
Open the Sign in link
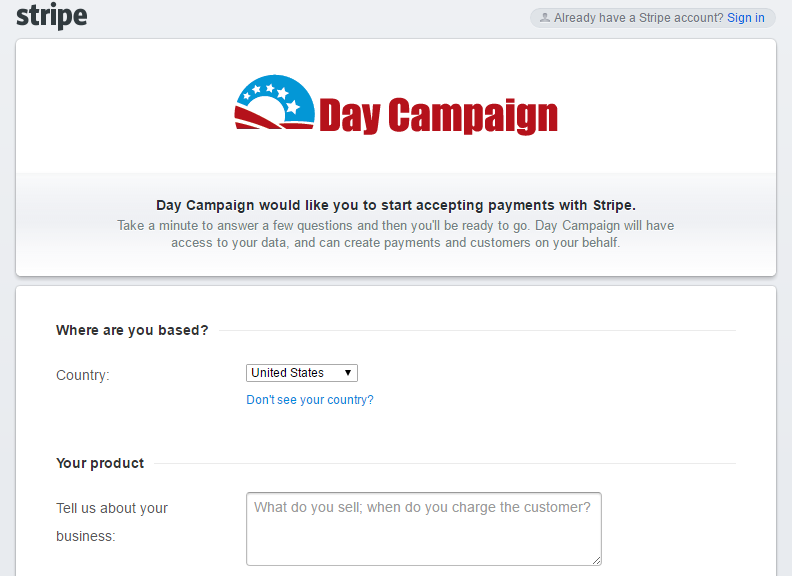746,18
